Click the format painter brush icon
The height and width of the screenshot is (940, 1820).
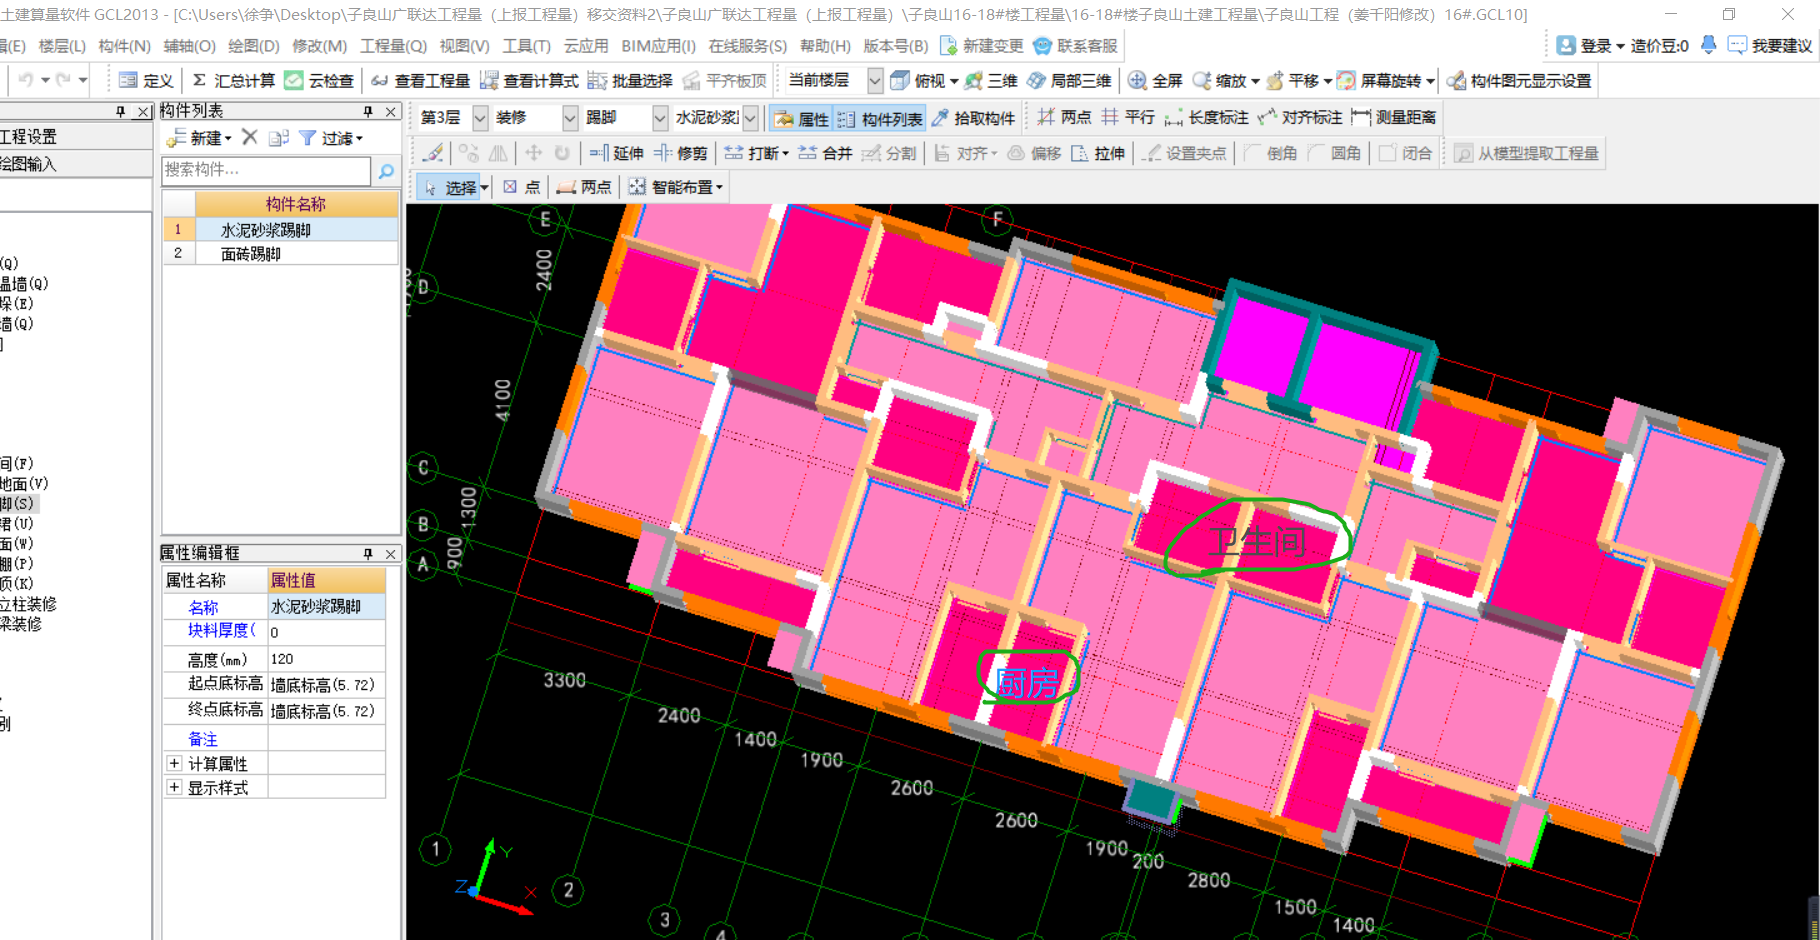point(433,153)
